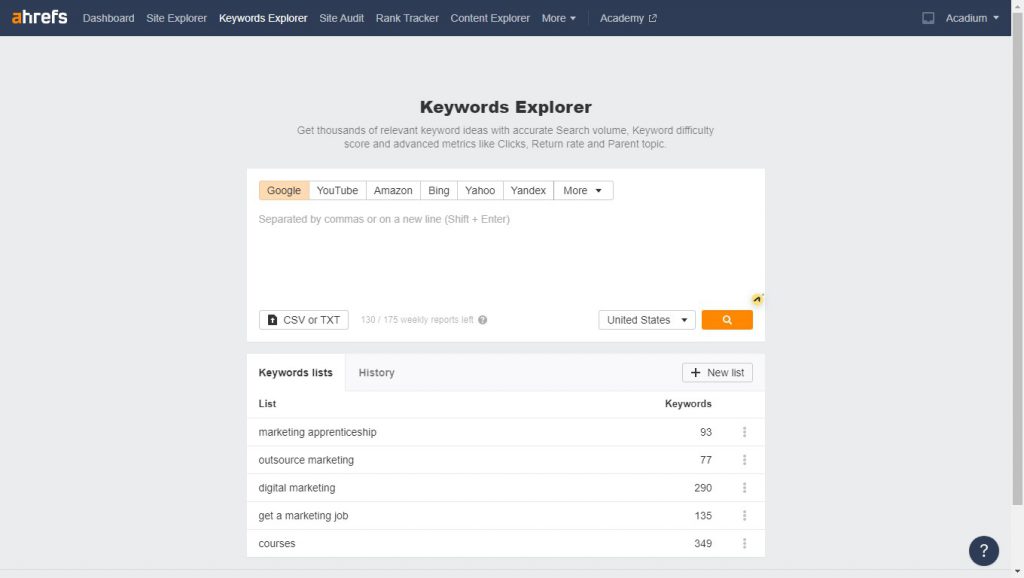Image resolution: width=1024 pixels, height=578 pixels.
Task: Open the notifications screen icon near Acadium
Action: coord(928,18)
